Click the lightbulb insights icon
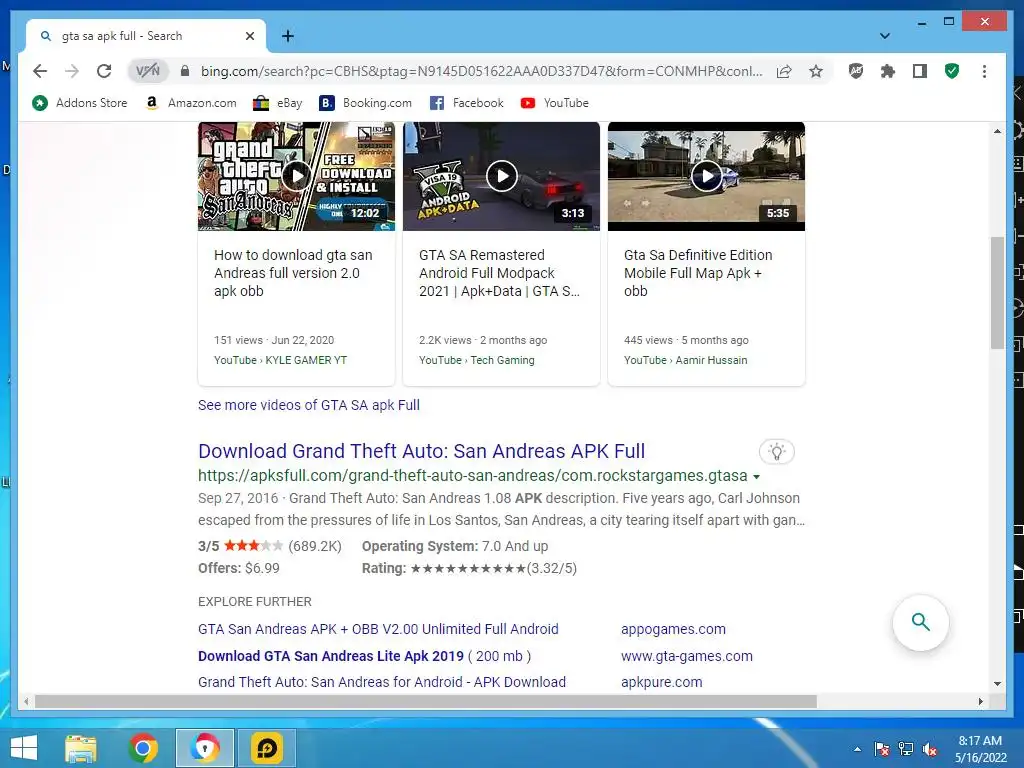 point(776,451)
